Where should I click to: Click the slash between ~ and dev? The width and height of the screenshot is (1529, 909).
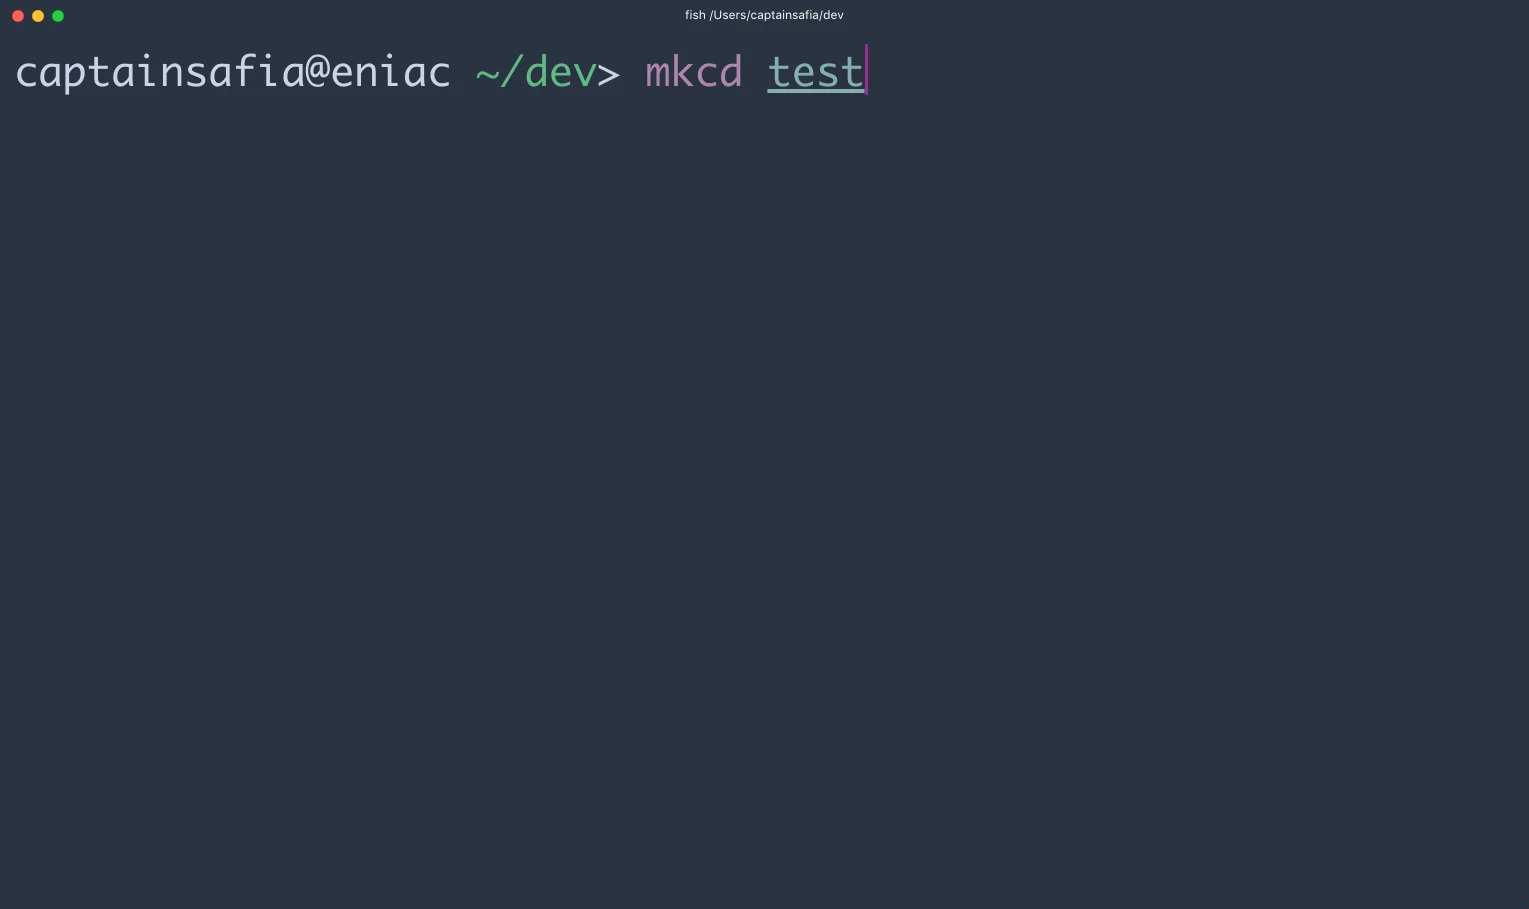click(x=511, y=72)
